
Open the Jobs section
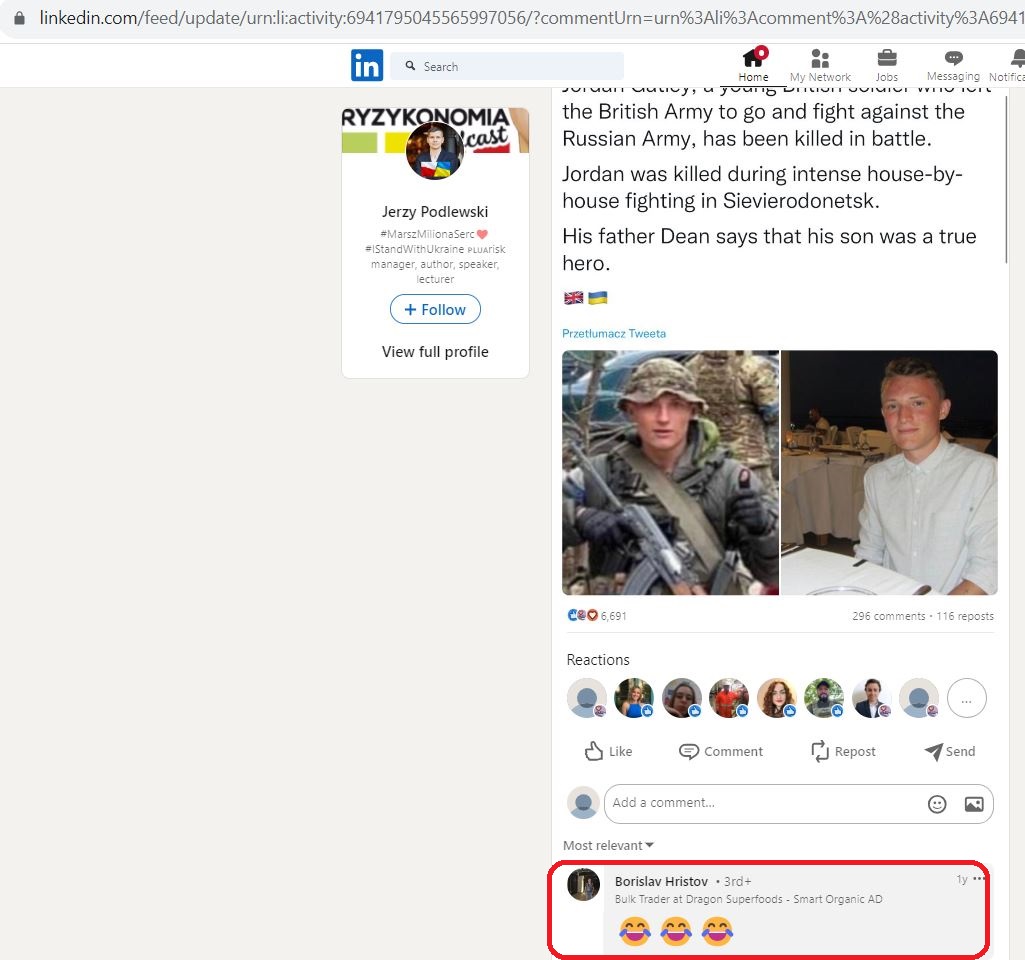886,66
